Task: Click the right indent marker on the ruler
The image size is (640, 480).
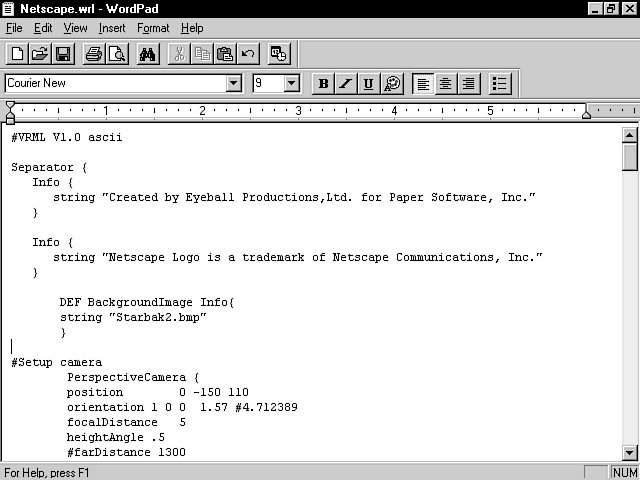Action: 586,114
